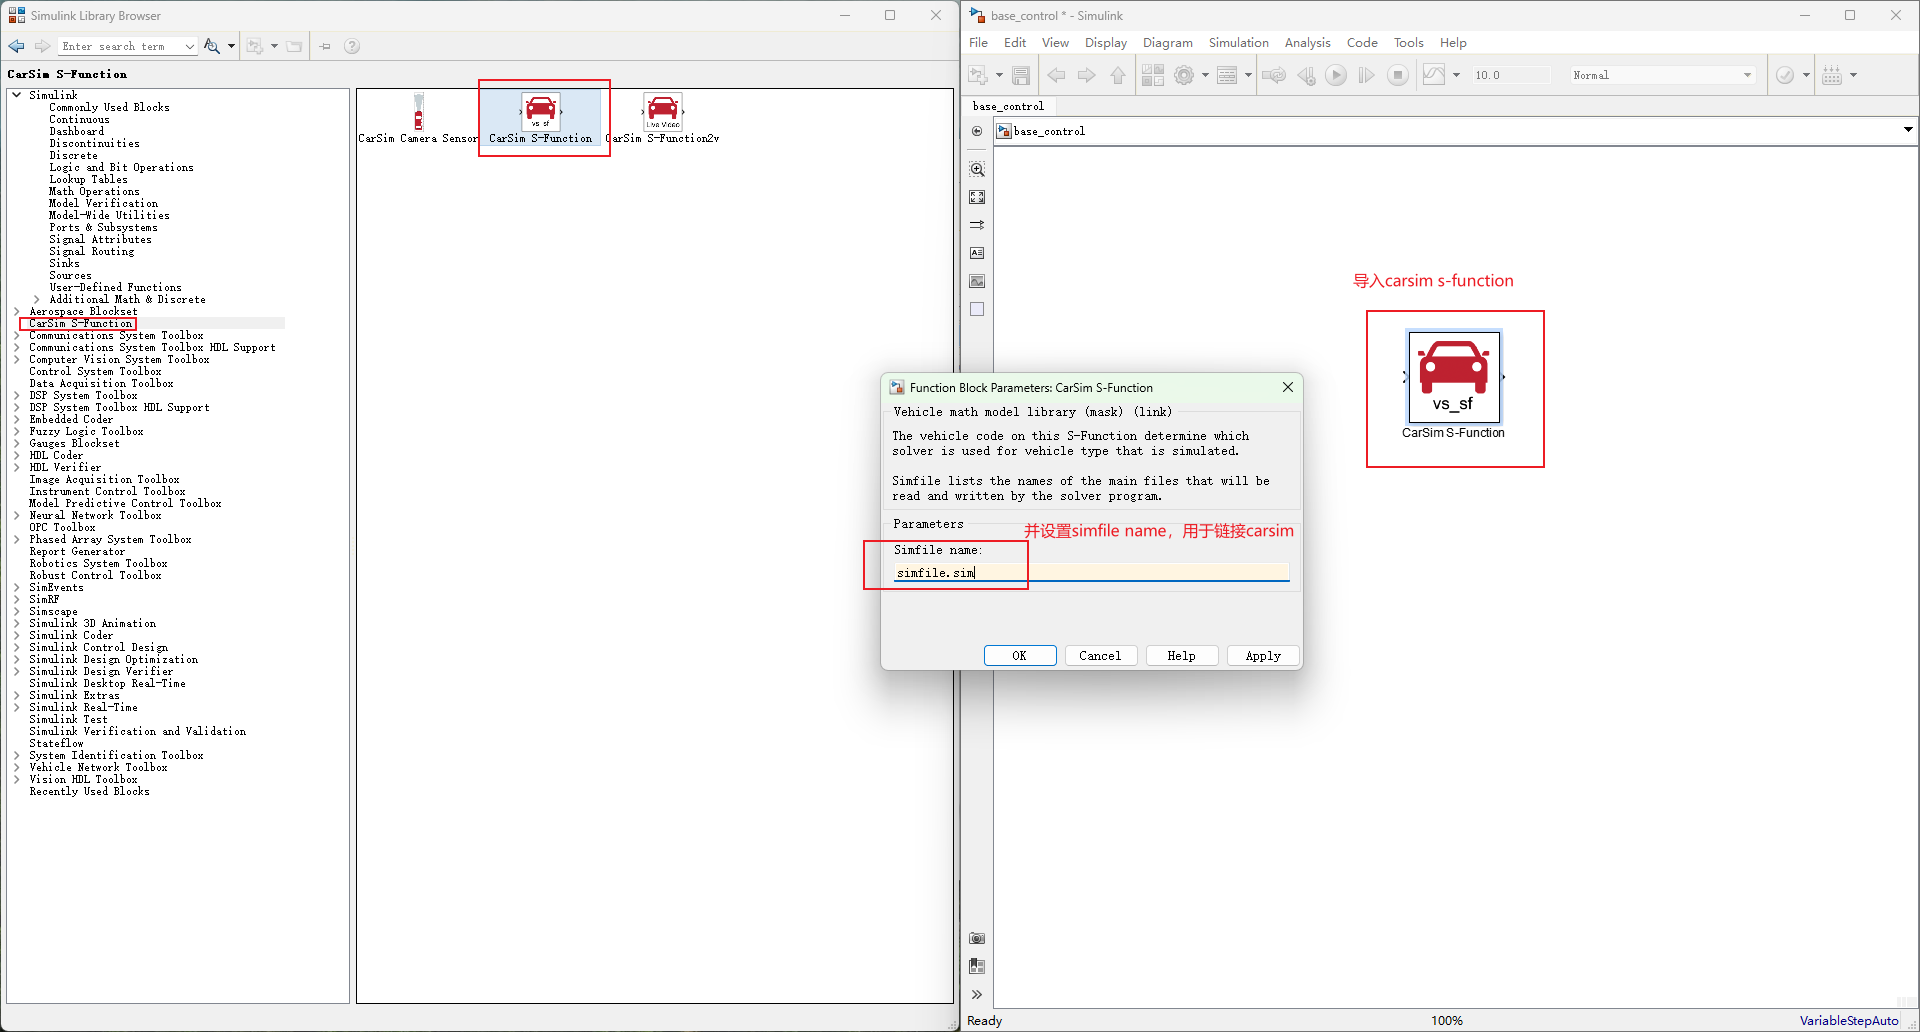
Task: Click the pin stay-on-top icon in Library Browser
Action: (x=325, y=46)
